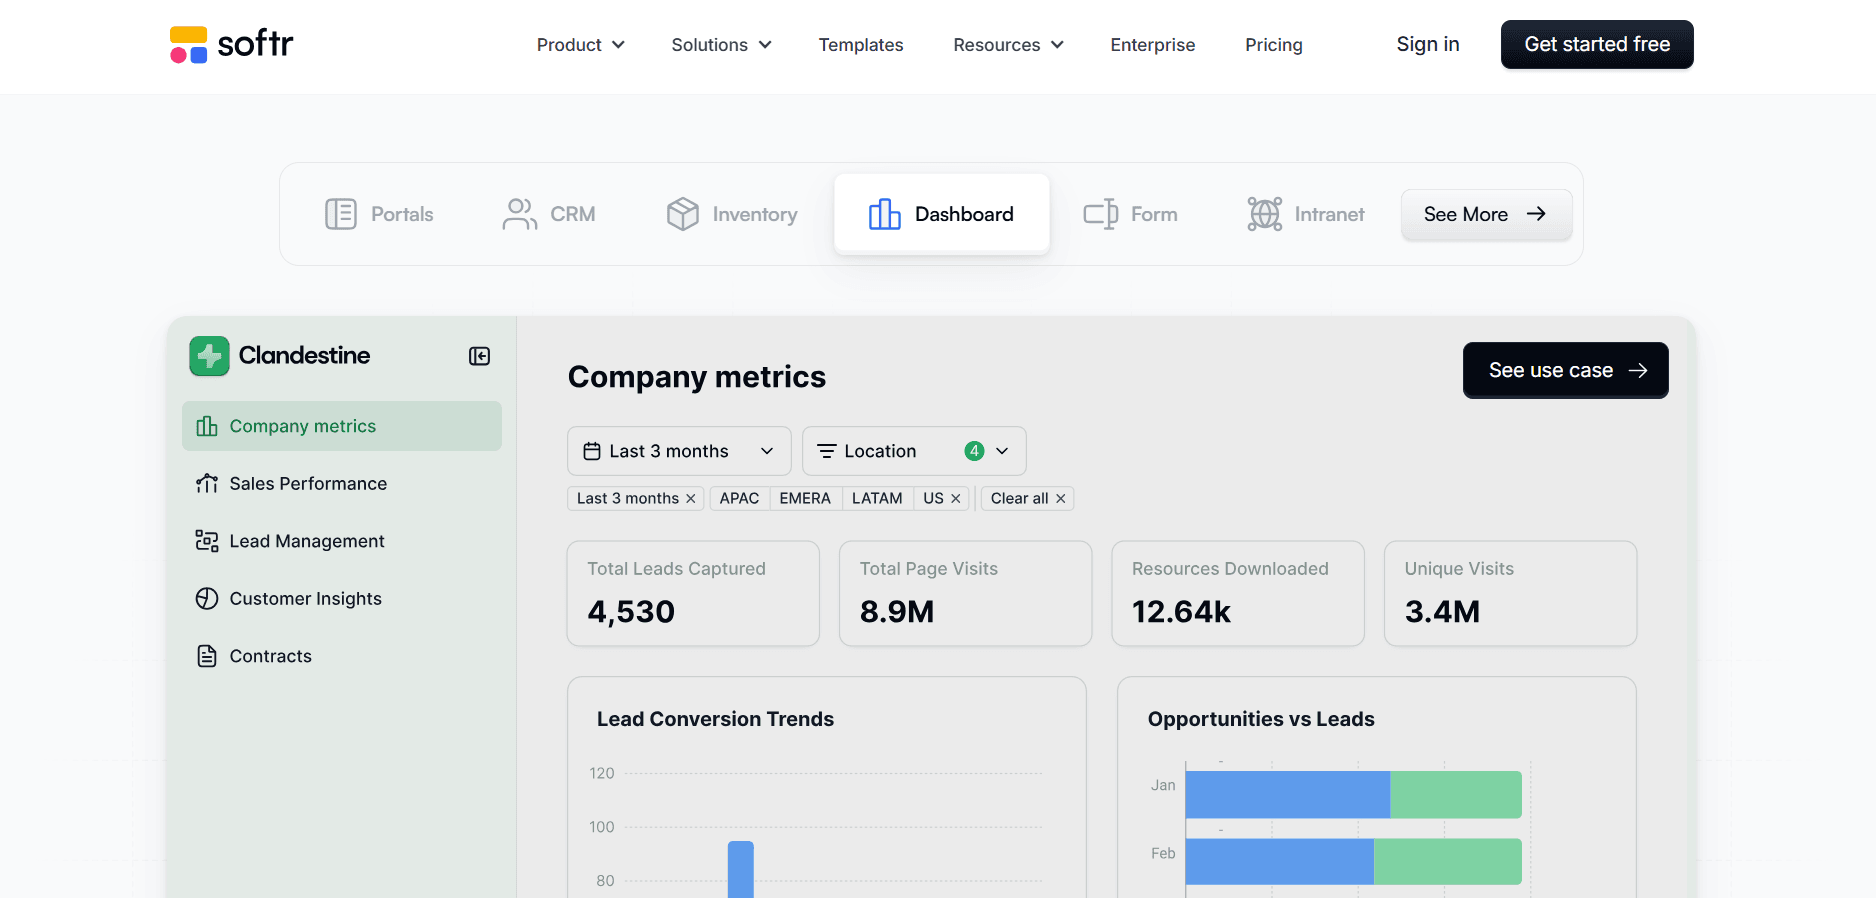1876x898 pixels.
Task: Switch to the Intranet tab
Action: [x=1306, y=214]
